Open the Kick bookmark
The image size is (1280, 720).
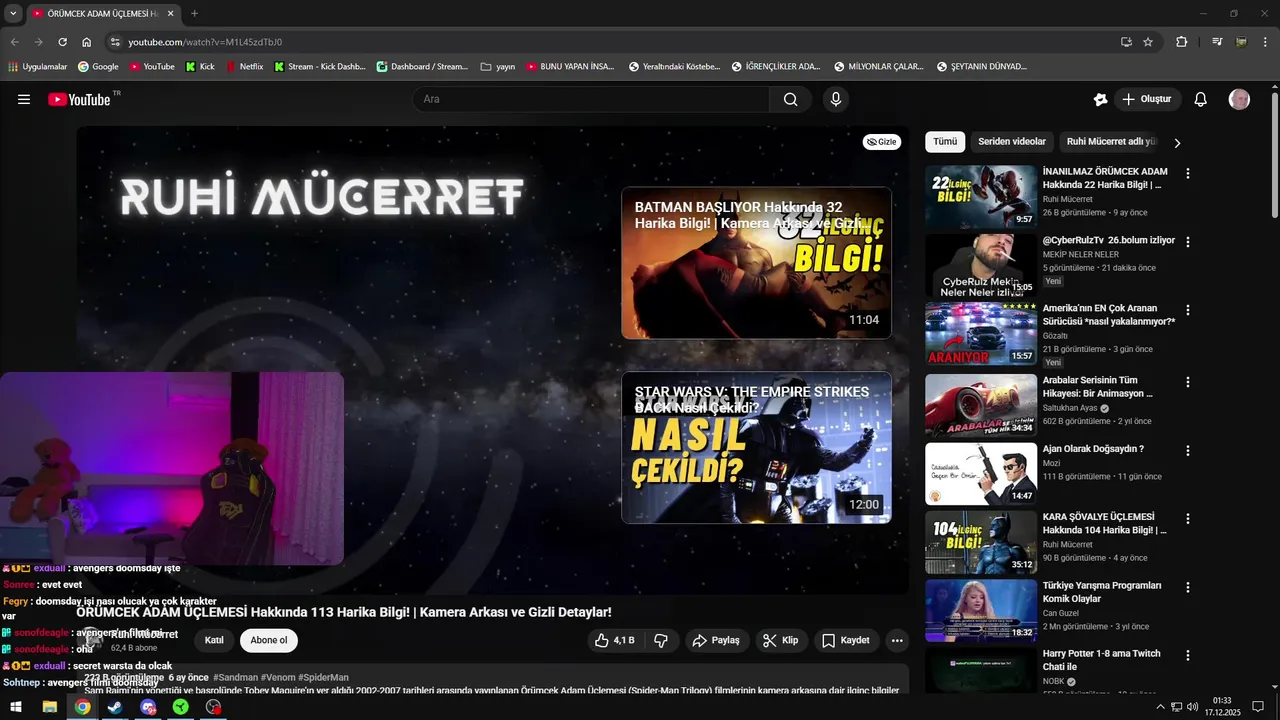pos(200,67)
